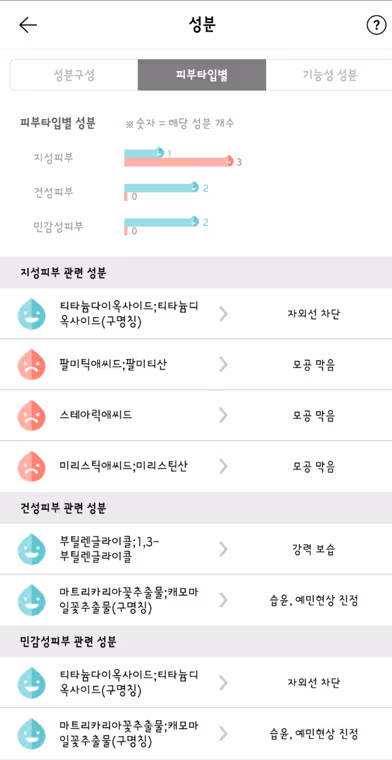This screenshot has height=760, width=392.
Task: Open the 미리스틱애씨드;미리스틴산 ingredient name
Action: point(124,466)
